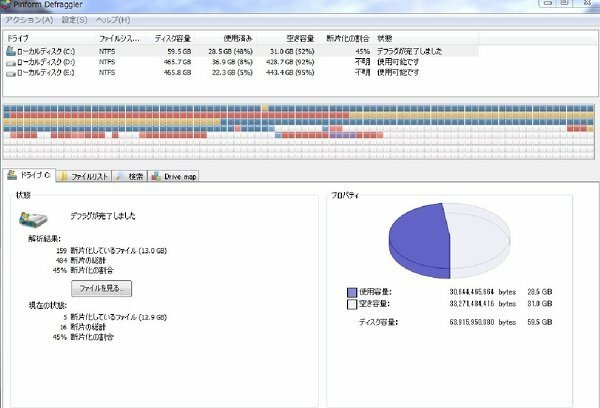
Task: Select the ローカルディスク (C:) drive icon
Action: click(11, 51)
